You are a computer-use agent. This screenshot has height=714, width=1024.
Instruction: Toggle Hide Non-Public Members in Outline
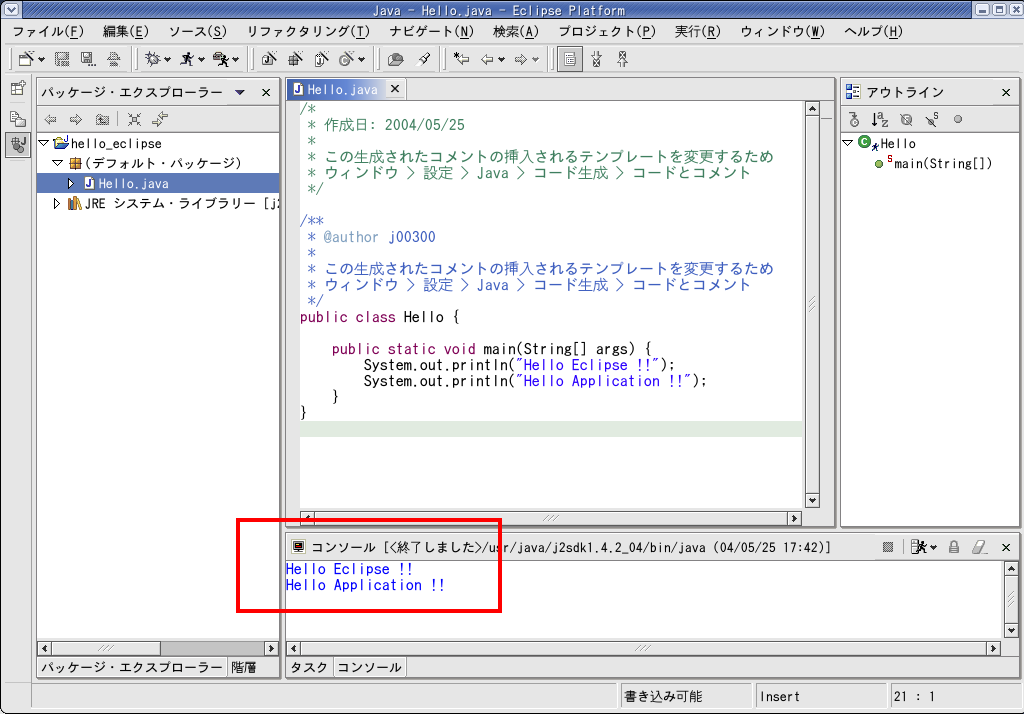coord(958,120)
